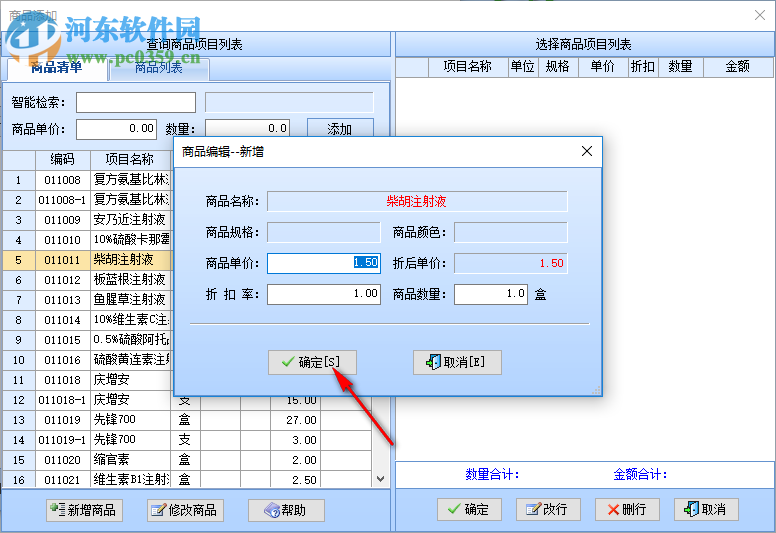Click the 商品单价 field showing 1.50
Image resolution: width=776 pixels, height=533 pixels.
pos(324,263)
